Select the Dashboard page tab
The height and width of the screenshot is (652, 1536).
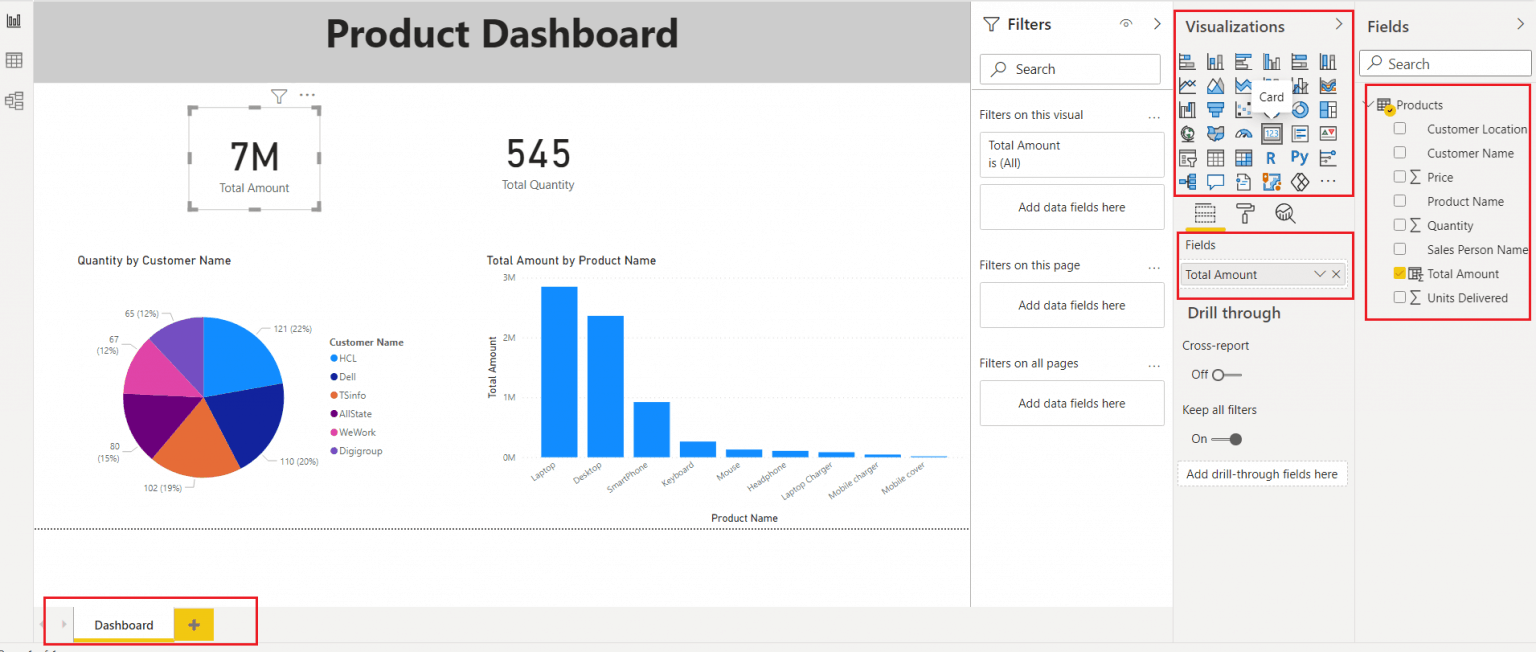point(123,624)
